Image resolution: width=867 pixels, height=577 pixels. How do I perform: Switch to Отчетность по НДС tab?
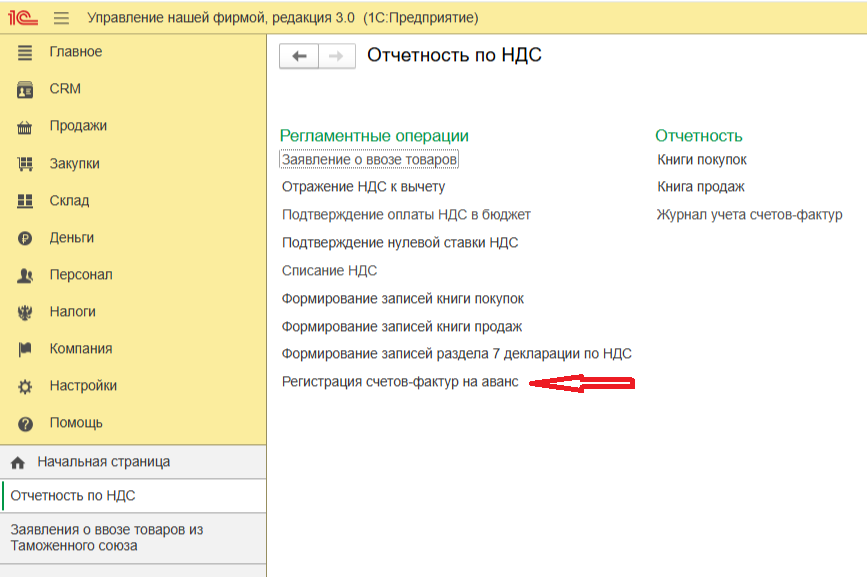coord(133,496)
